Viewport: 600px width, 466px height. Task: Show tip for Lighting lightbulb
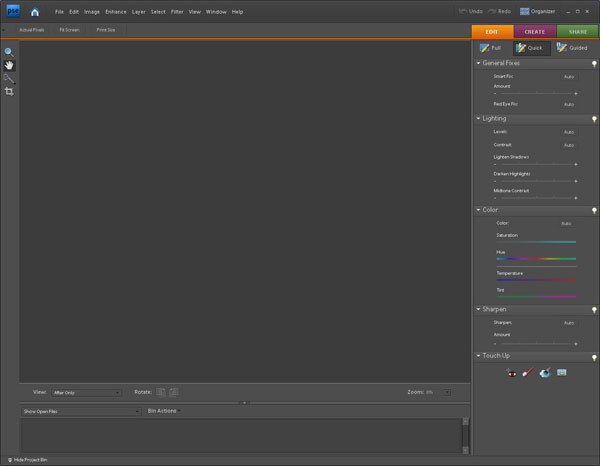594,119
